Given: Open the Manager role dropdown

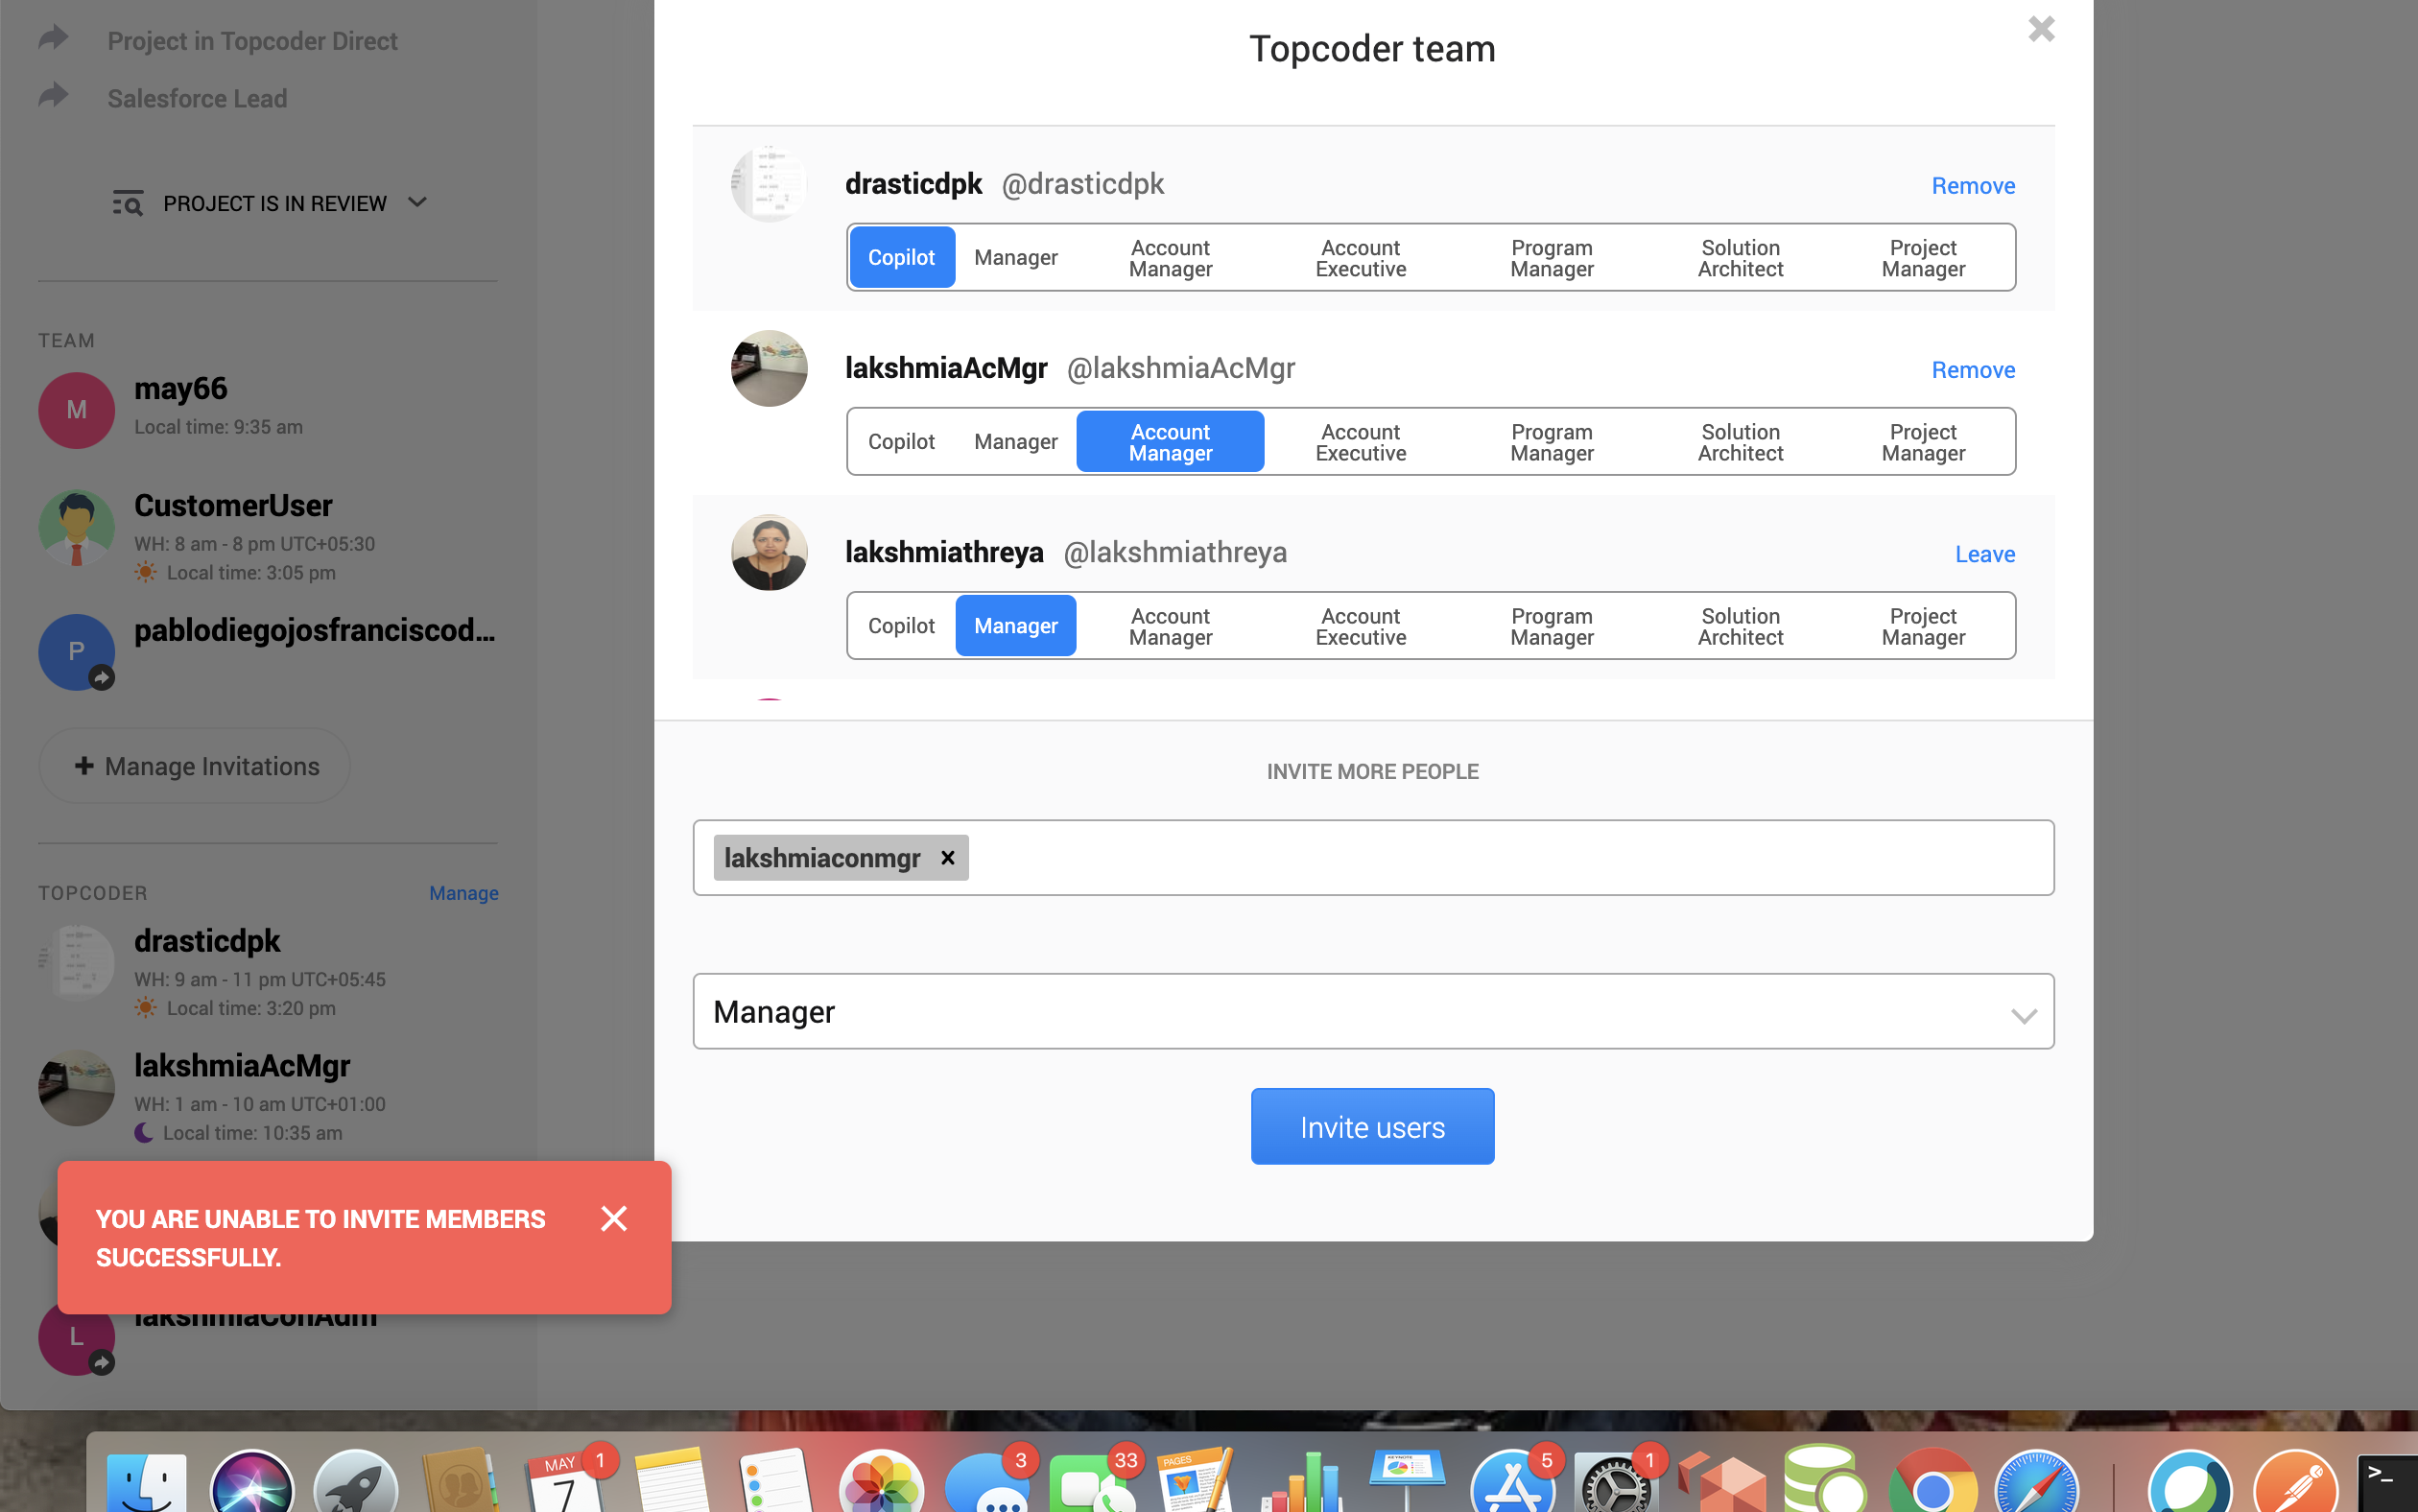Looking at the screenshot, I should tap(1372, 1011).
